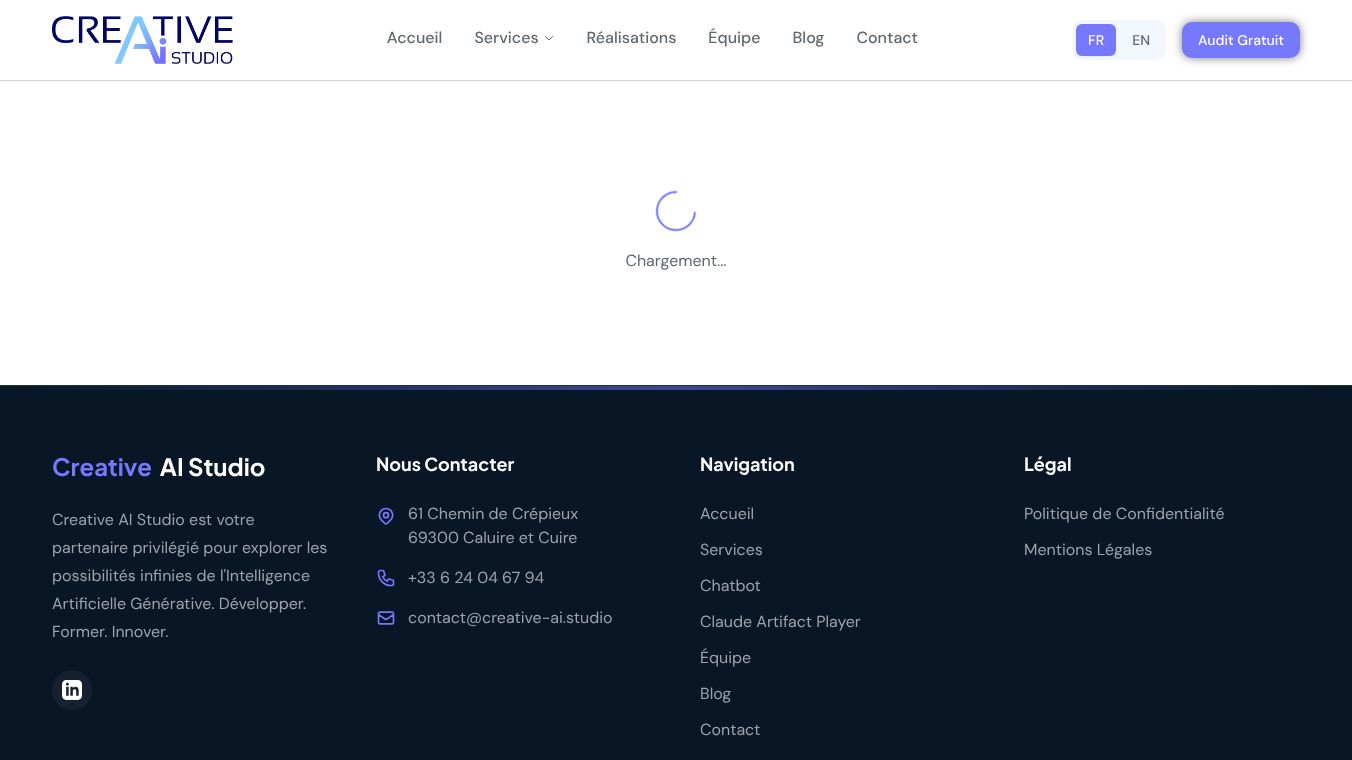Click the loading spinner circle
The height and width of the screenshot is (760, 1352).
pyautogui.click(x=676, y=211)
